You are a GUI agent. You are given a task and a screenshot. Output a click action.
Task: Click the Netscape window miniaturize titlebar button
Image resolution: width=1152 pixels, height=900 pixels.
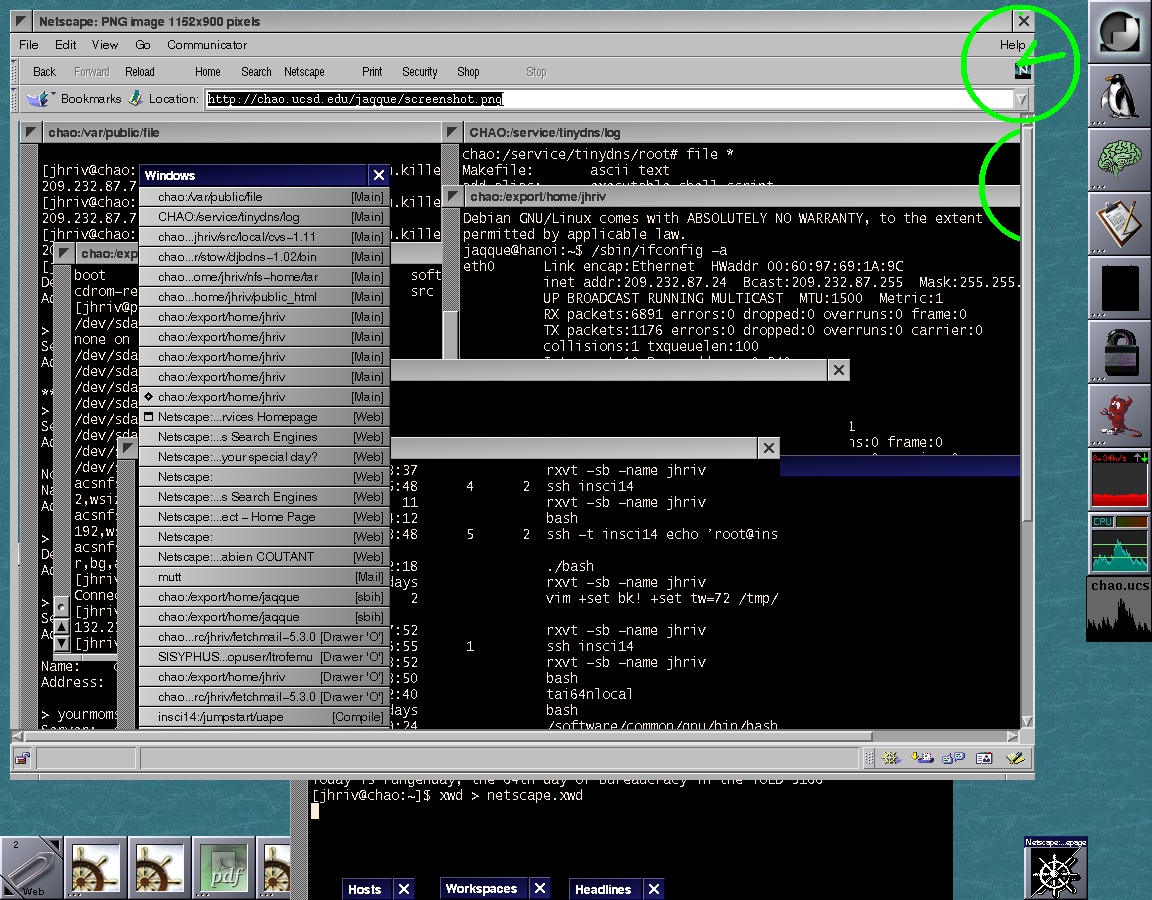pos(22,21)
